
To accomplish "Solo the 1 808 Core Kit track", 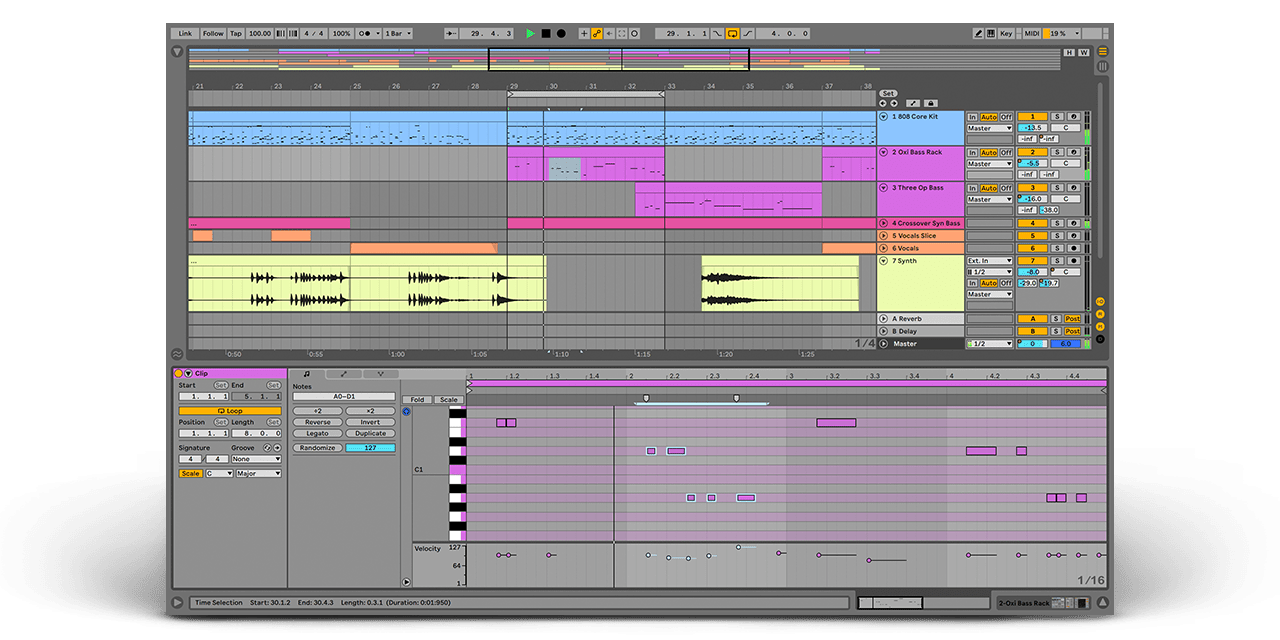I will click(x=1056, y=117).
